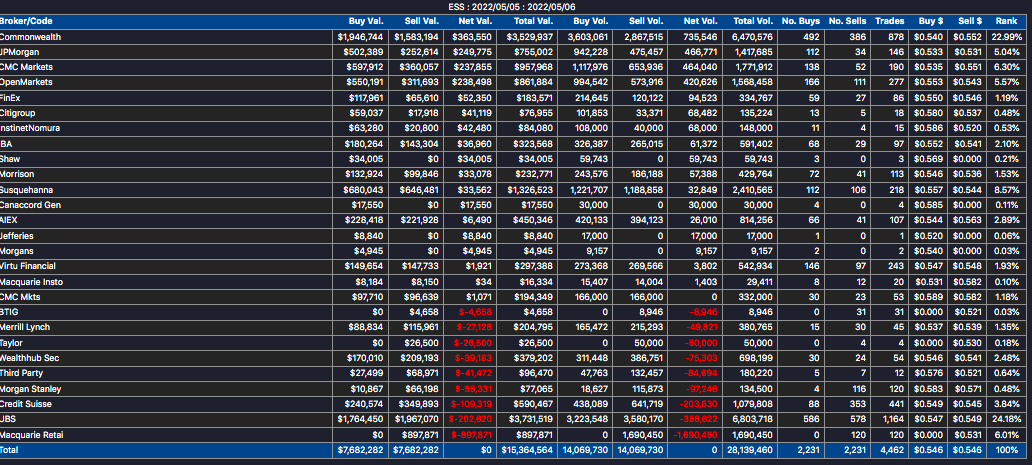Click the Sell Vol. column header

646,21
